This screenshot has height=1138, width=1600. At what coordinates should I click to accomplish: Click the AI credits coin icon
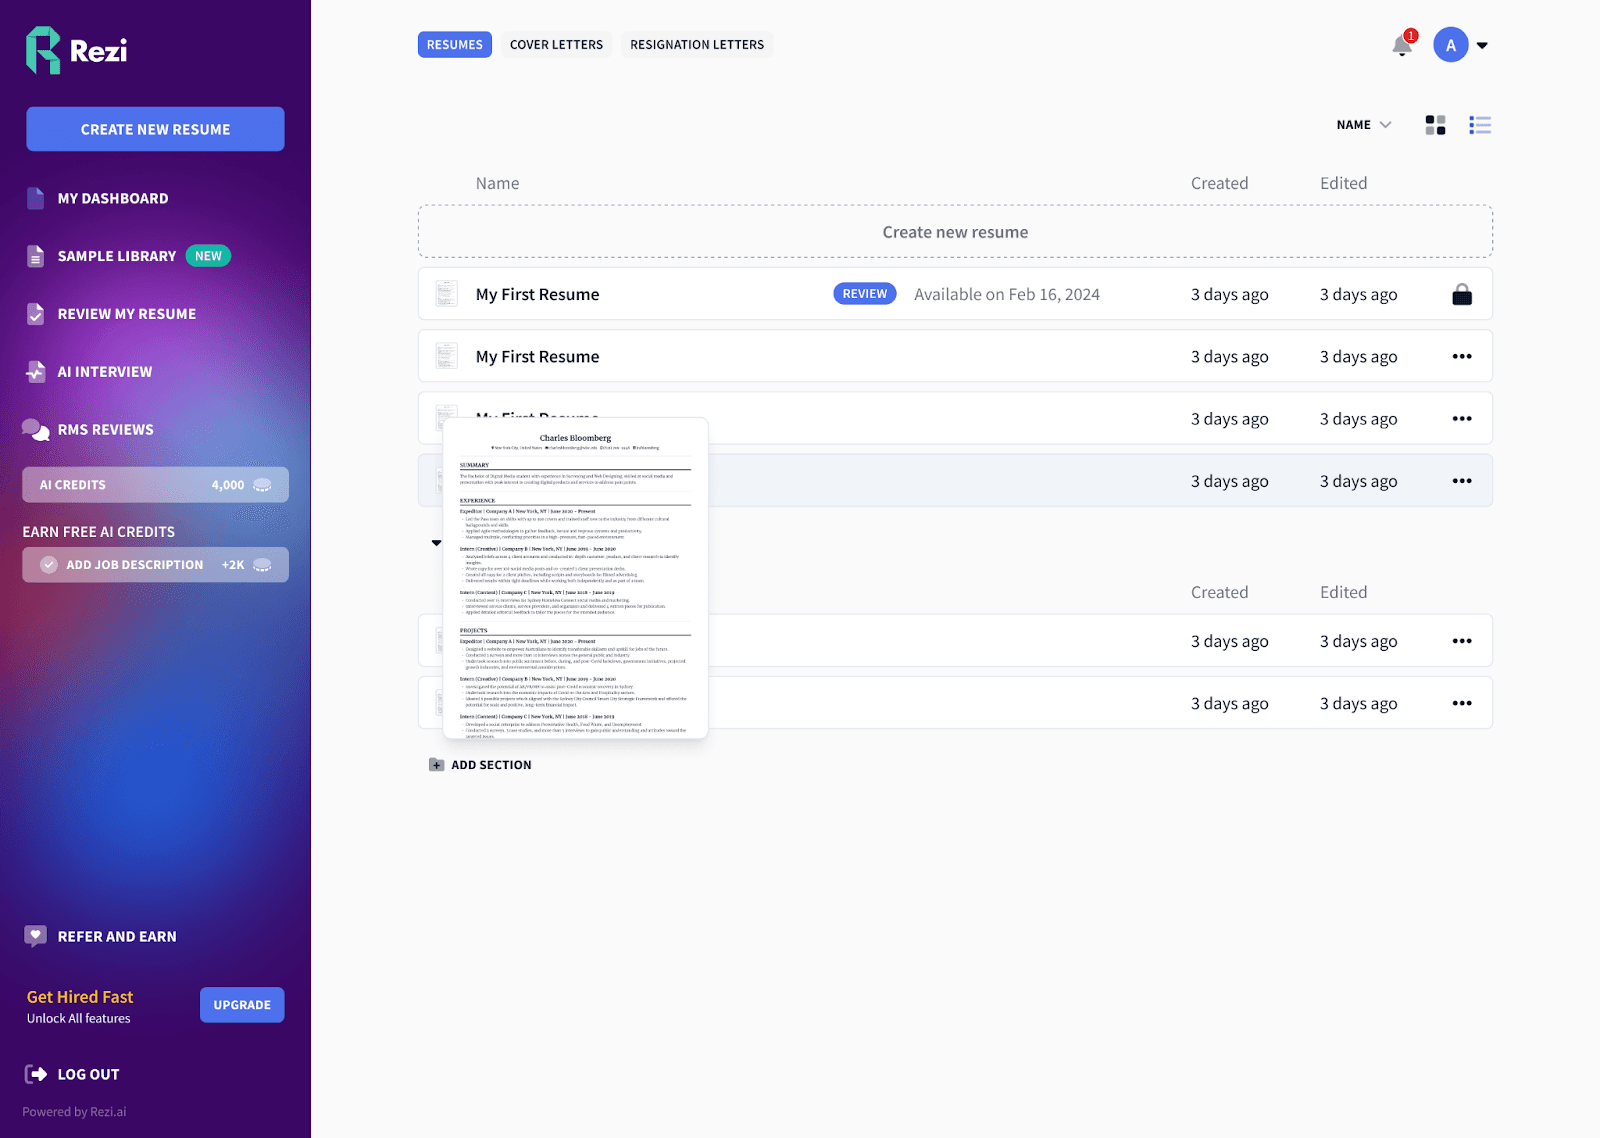tap(262, 485)
